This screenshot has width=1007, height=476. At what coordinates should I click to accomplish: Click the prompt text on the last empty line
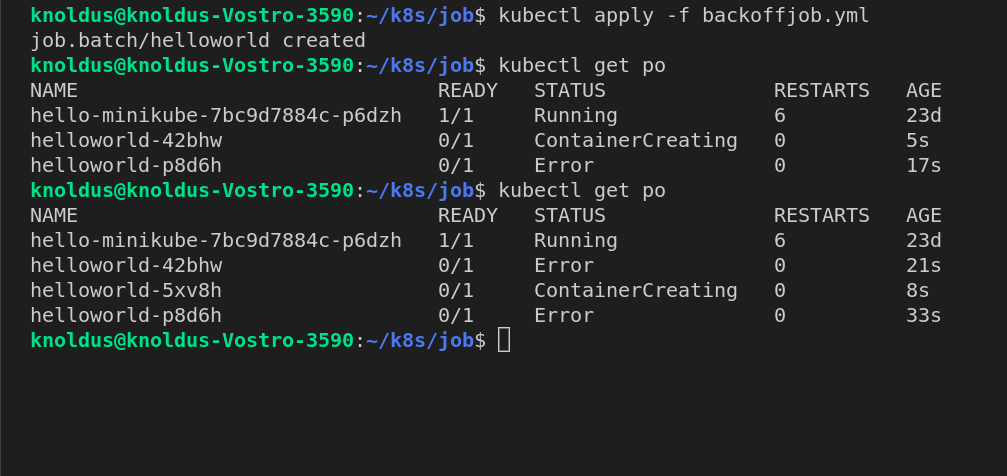[258, 340]
